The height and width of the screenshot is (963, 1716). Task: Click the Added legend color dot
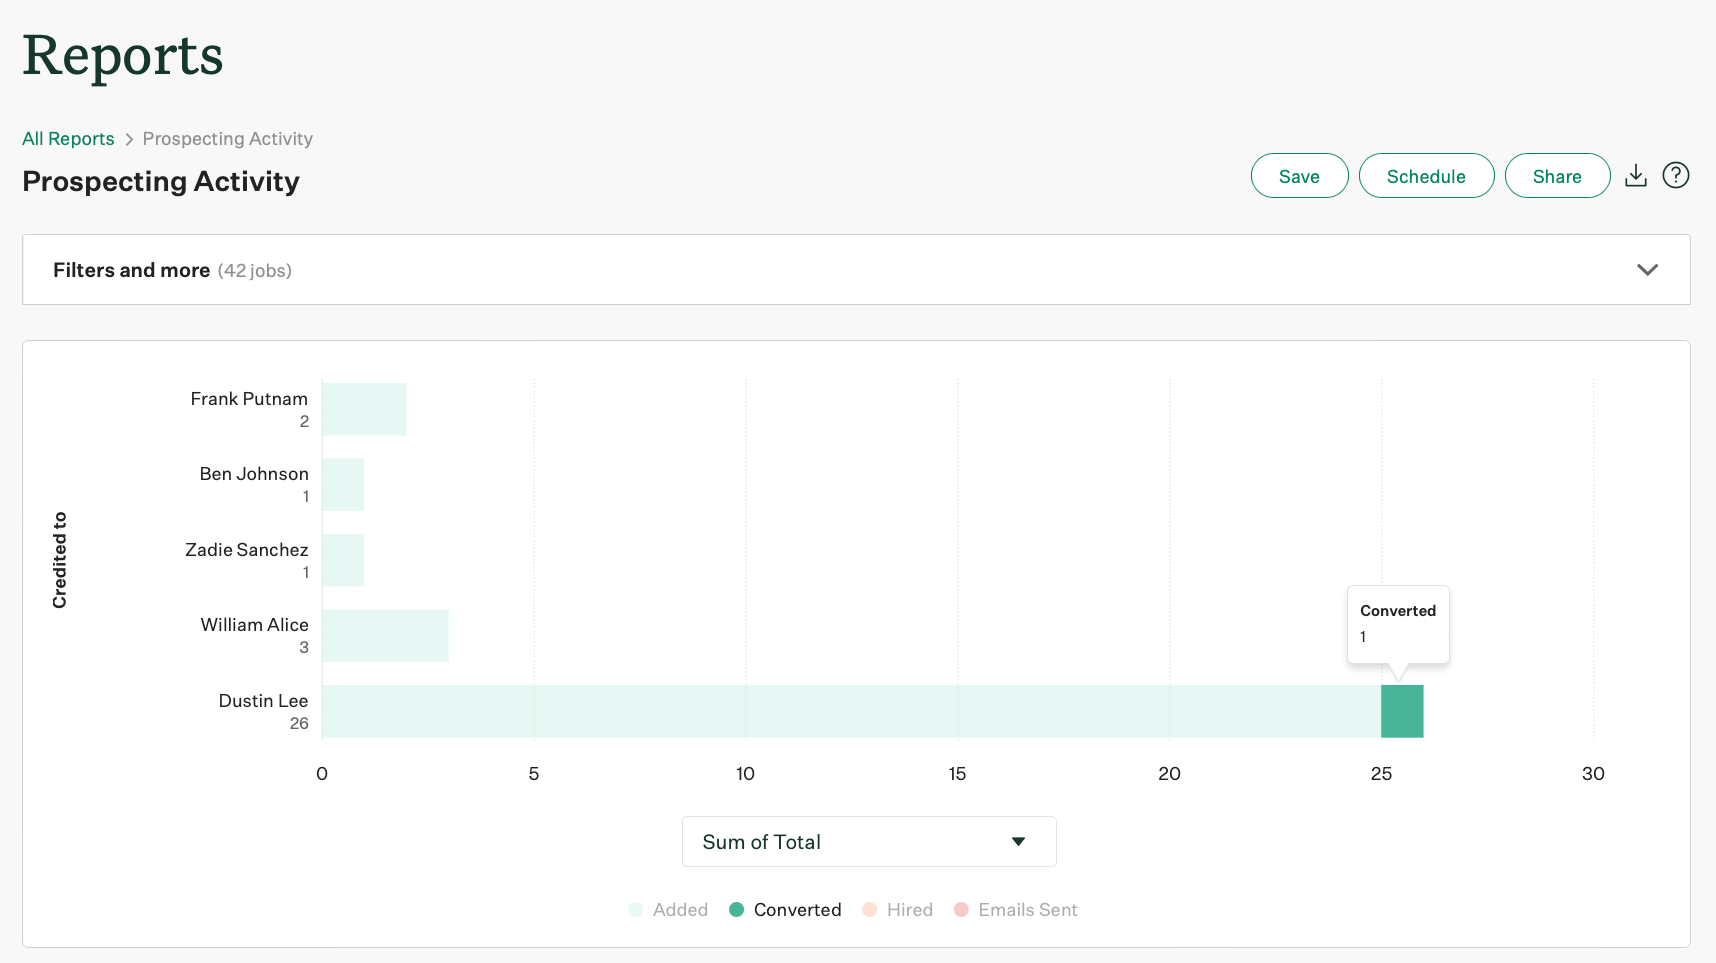pyautogui.click(x=636, y=909)
